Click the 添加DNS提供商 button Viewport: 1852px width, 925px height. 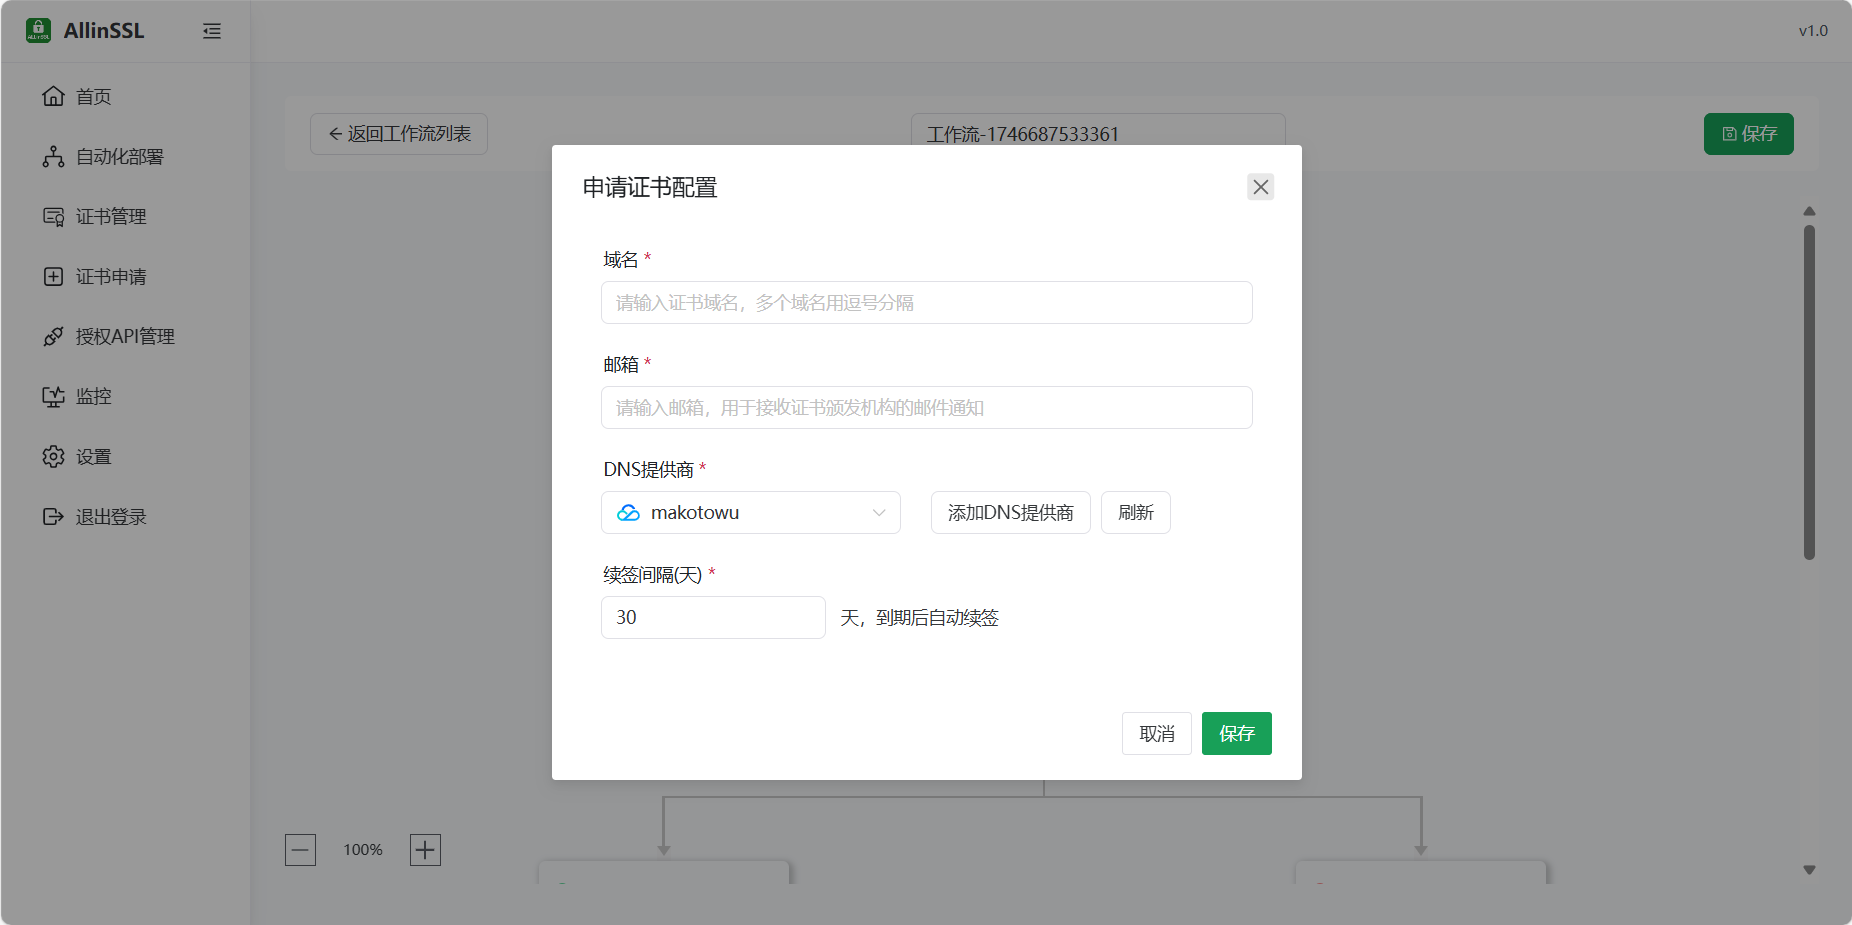click(1009, 512)
